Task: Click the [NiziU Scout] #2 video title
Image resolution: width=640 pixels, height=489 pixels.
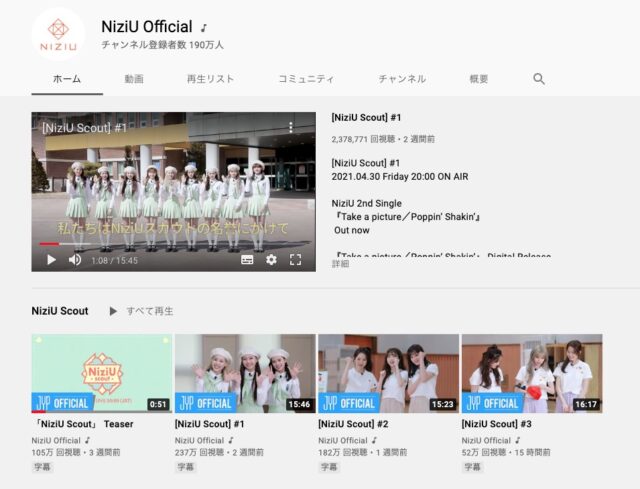Action: pos(353,424)
